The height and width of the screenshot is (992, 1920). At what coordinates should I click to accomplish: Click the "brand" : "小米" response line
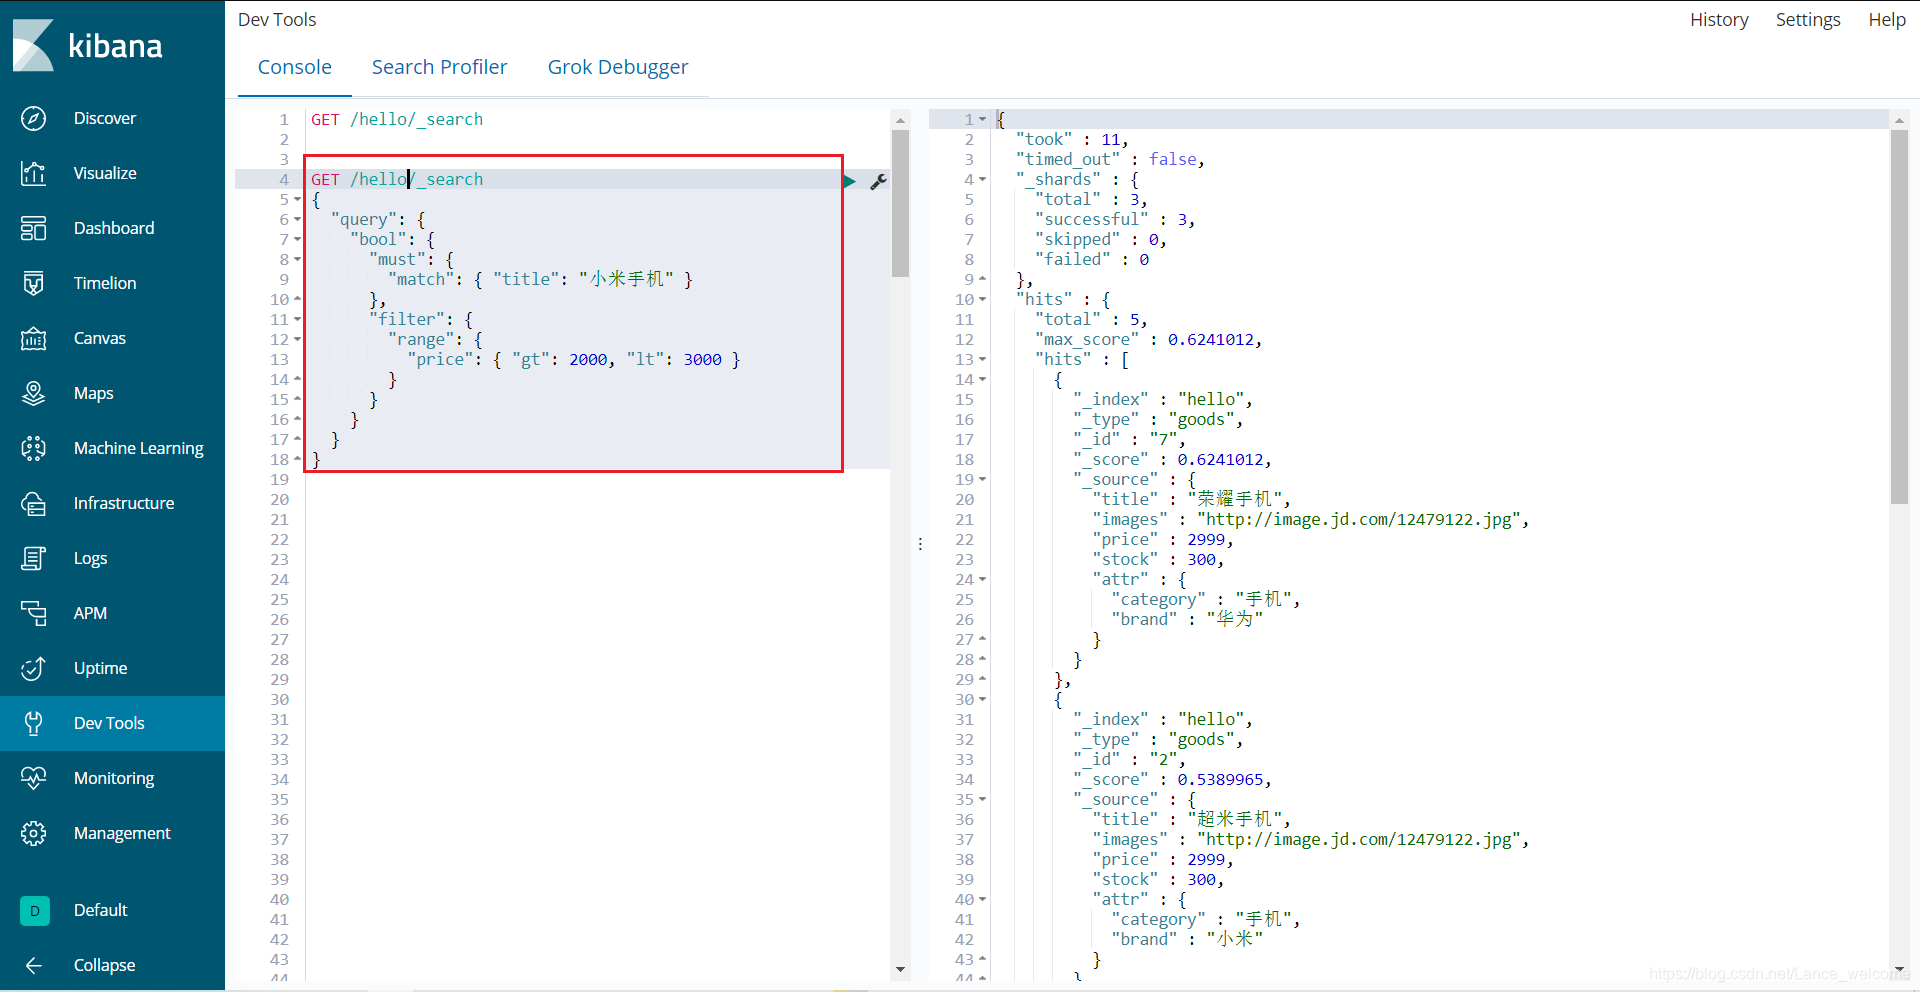pos(1188,939)
